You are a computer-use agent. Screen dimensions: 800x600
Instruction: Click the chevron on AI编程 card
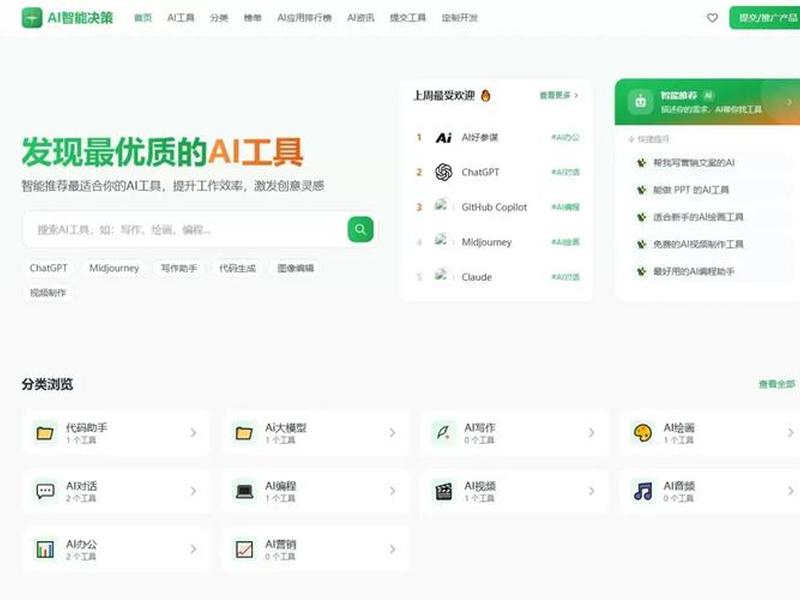[x=392, y=491]
